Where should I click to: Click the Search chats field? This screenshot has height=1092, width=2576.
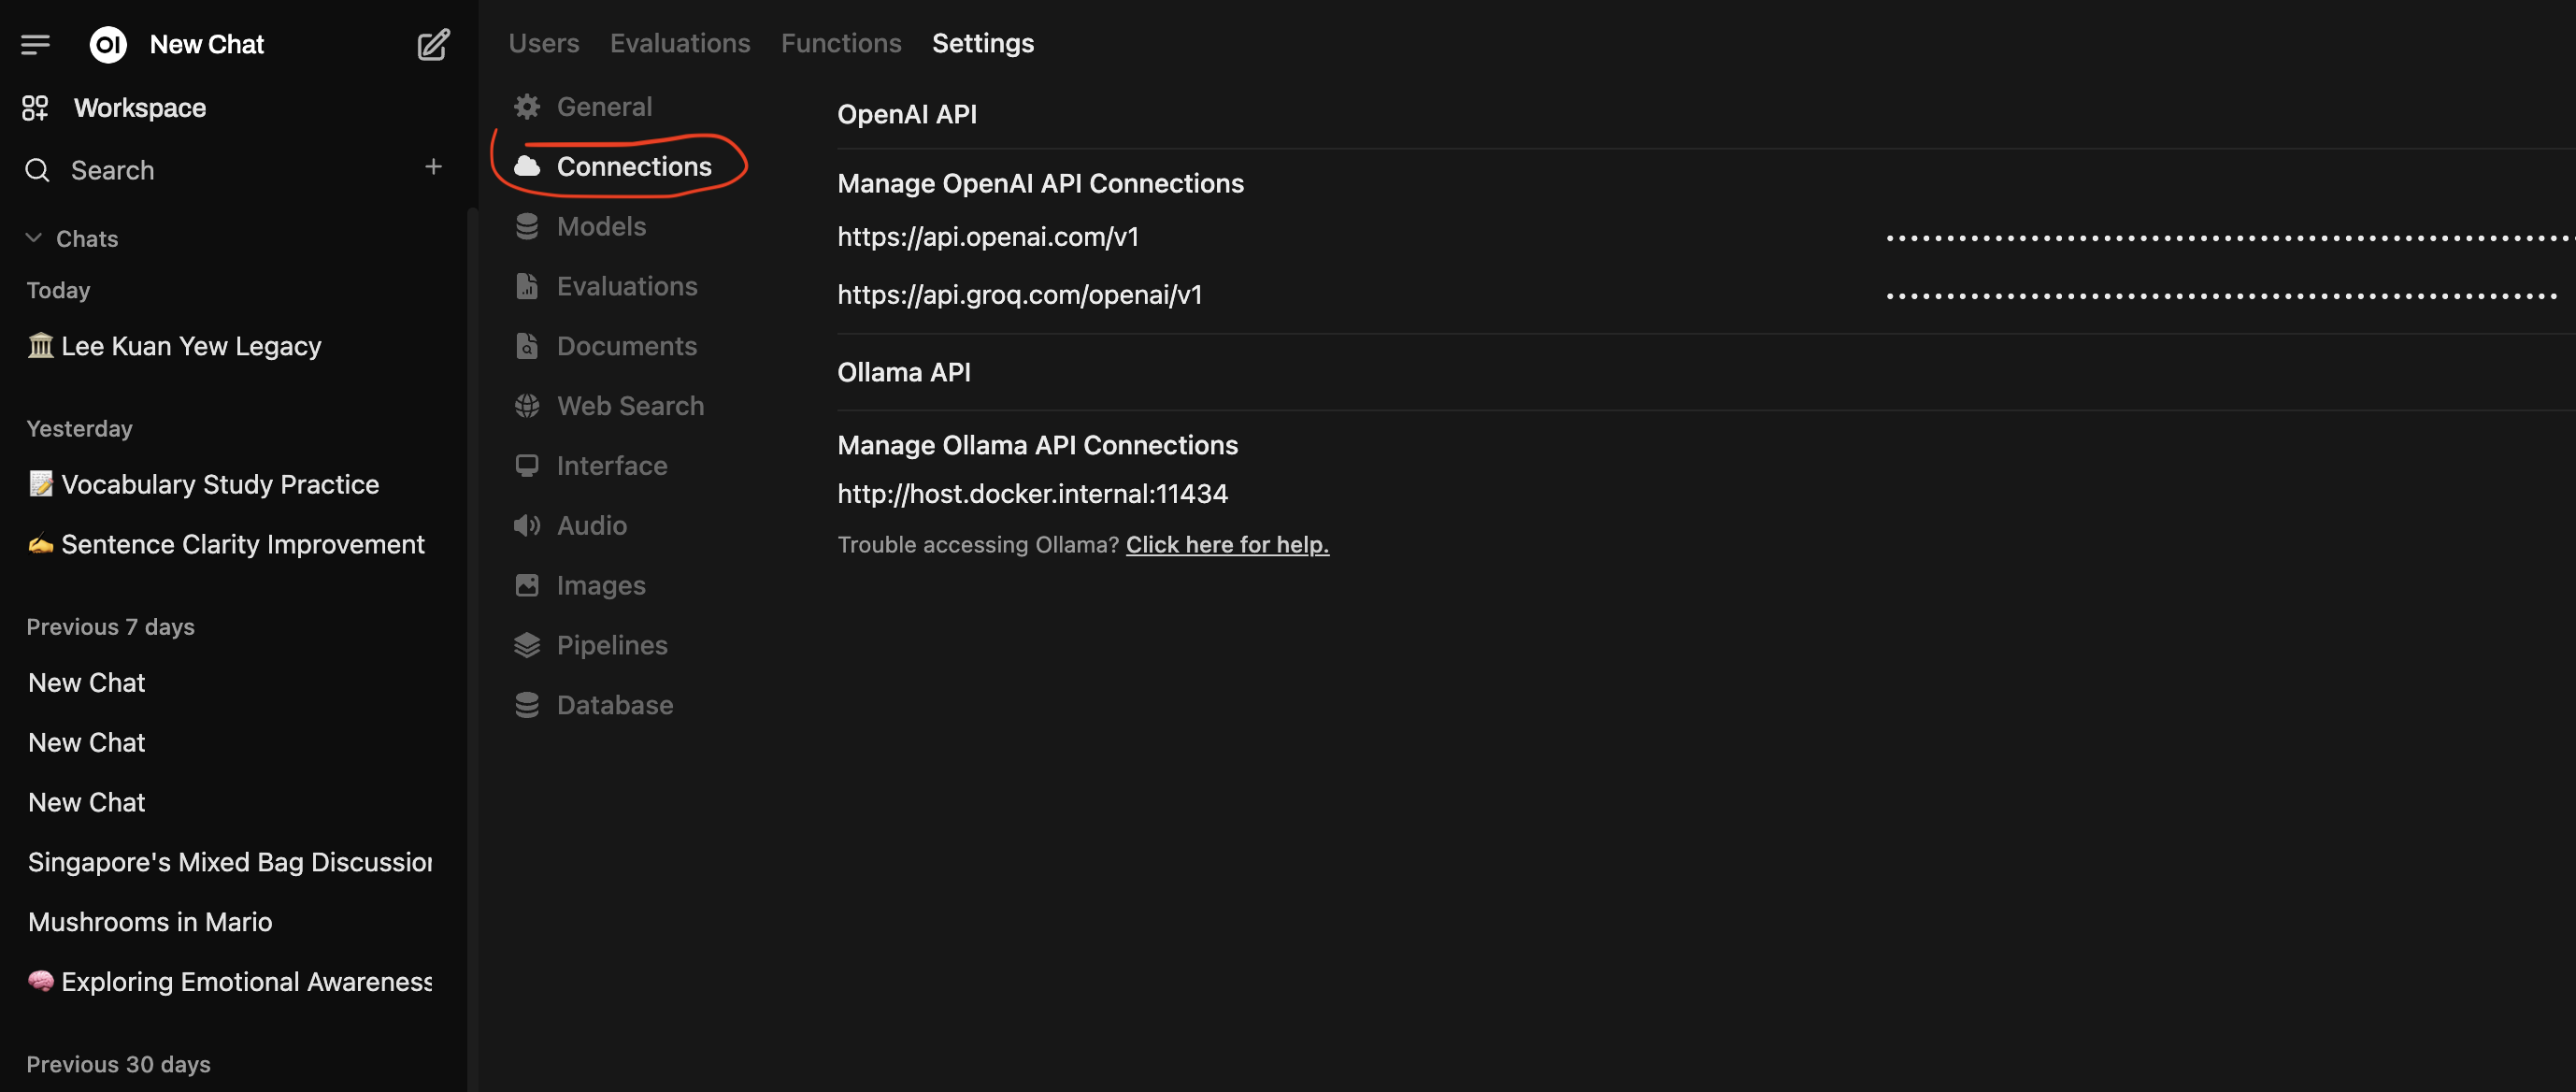pyautogui.click(x=240, y=170)
